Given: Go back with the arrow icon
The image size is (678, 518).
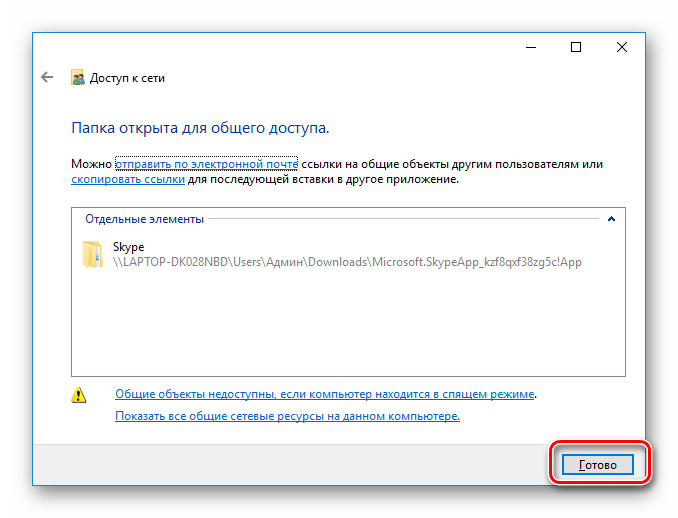Looking at the screenshot, I should coord(47,77).
